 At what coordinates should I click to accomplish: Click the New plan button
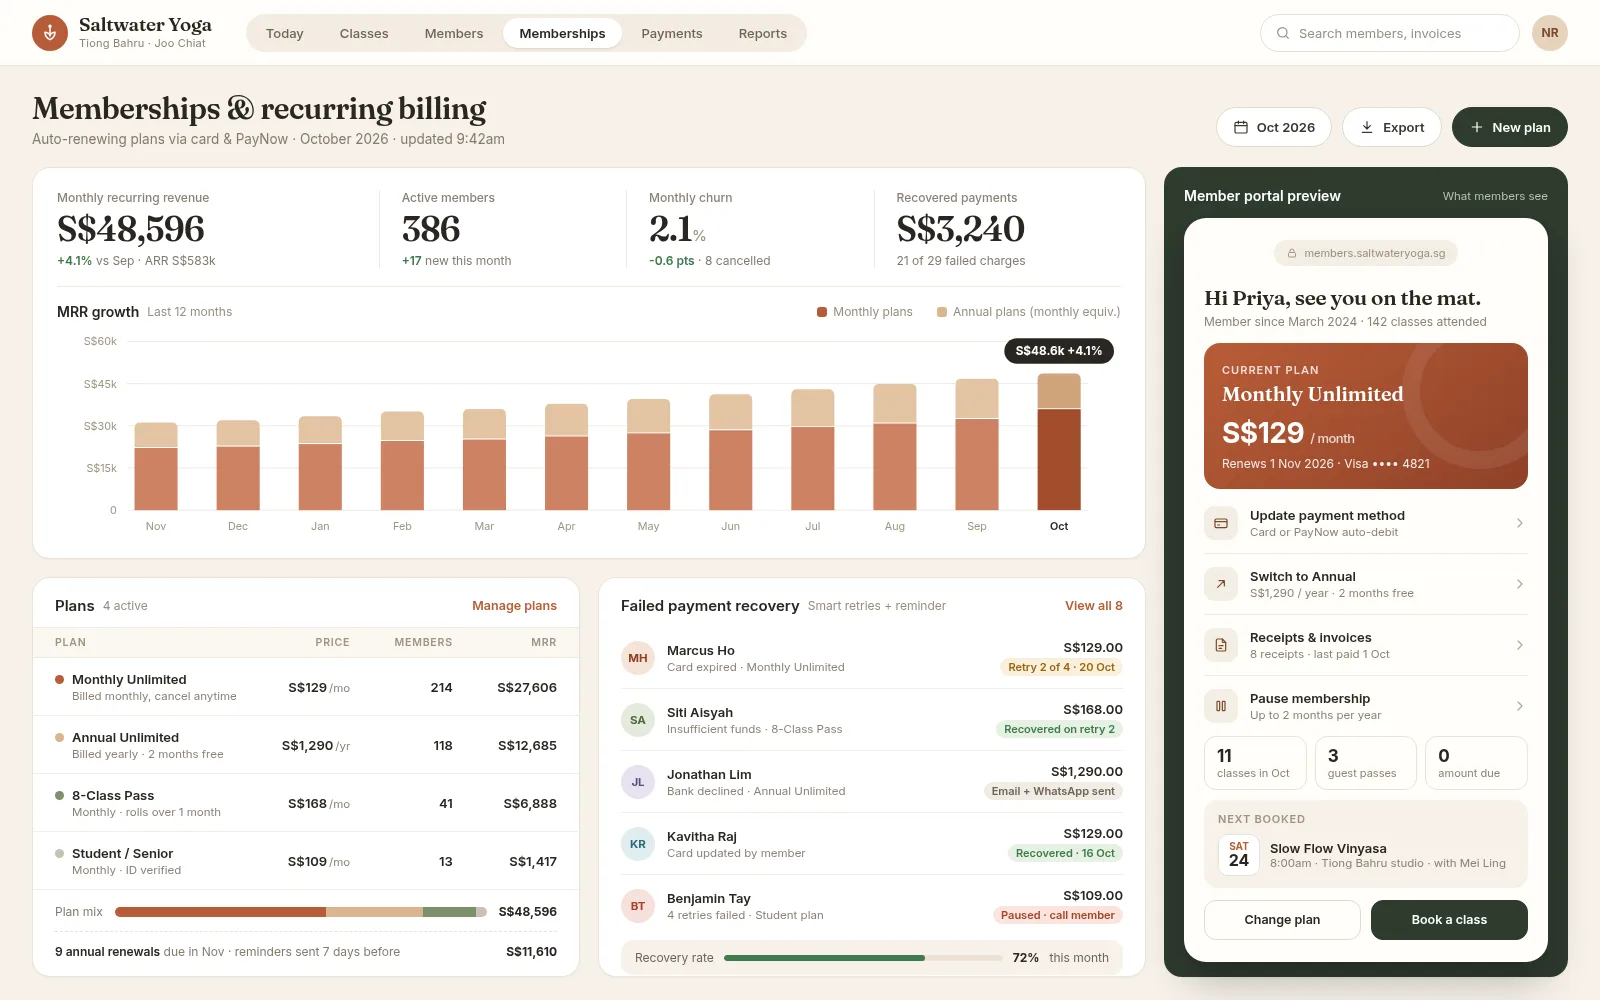coord(1510,127)
